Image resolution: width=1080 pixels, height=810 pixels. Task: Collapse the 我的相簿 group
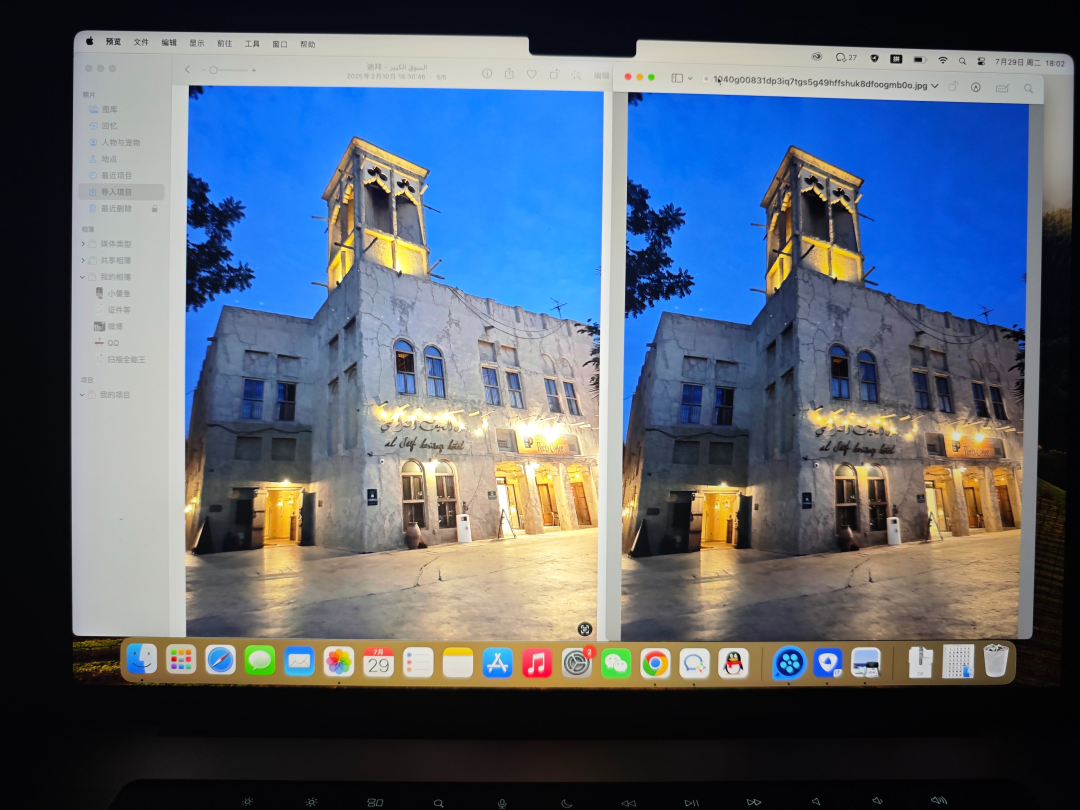point(83,277)
